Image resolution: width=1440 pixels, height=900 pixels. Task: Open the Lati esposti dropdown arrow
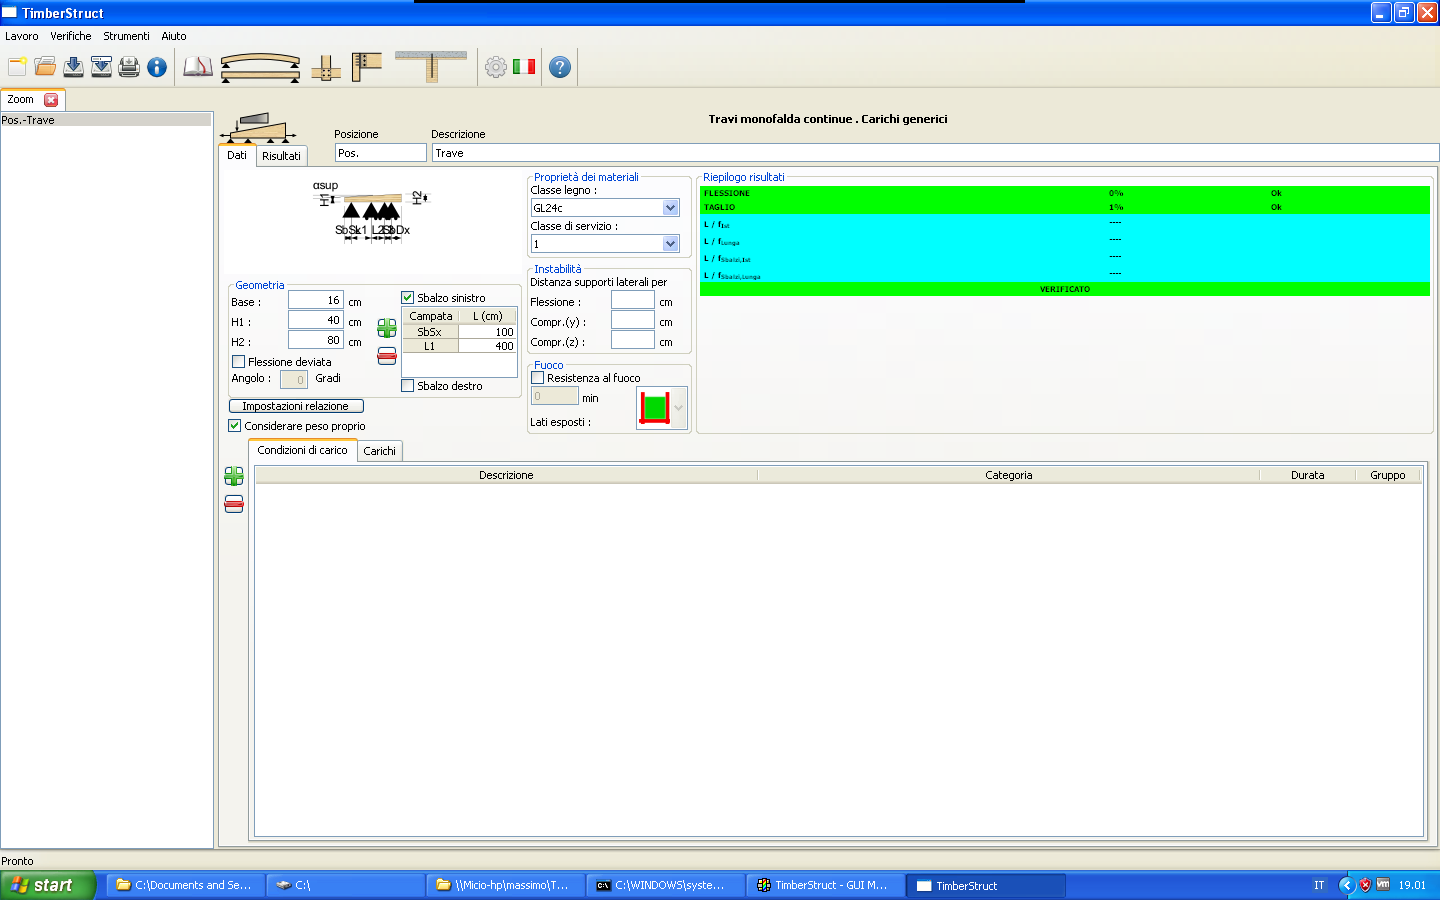[679, 408]
